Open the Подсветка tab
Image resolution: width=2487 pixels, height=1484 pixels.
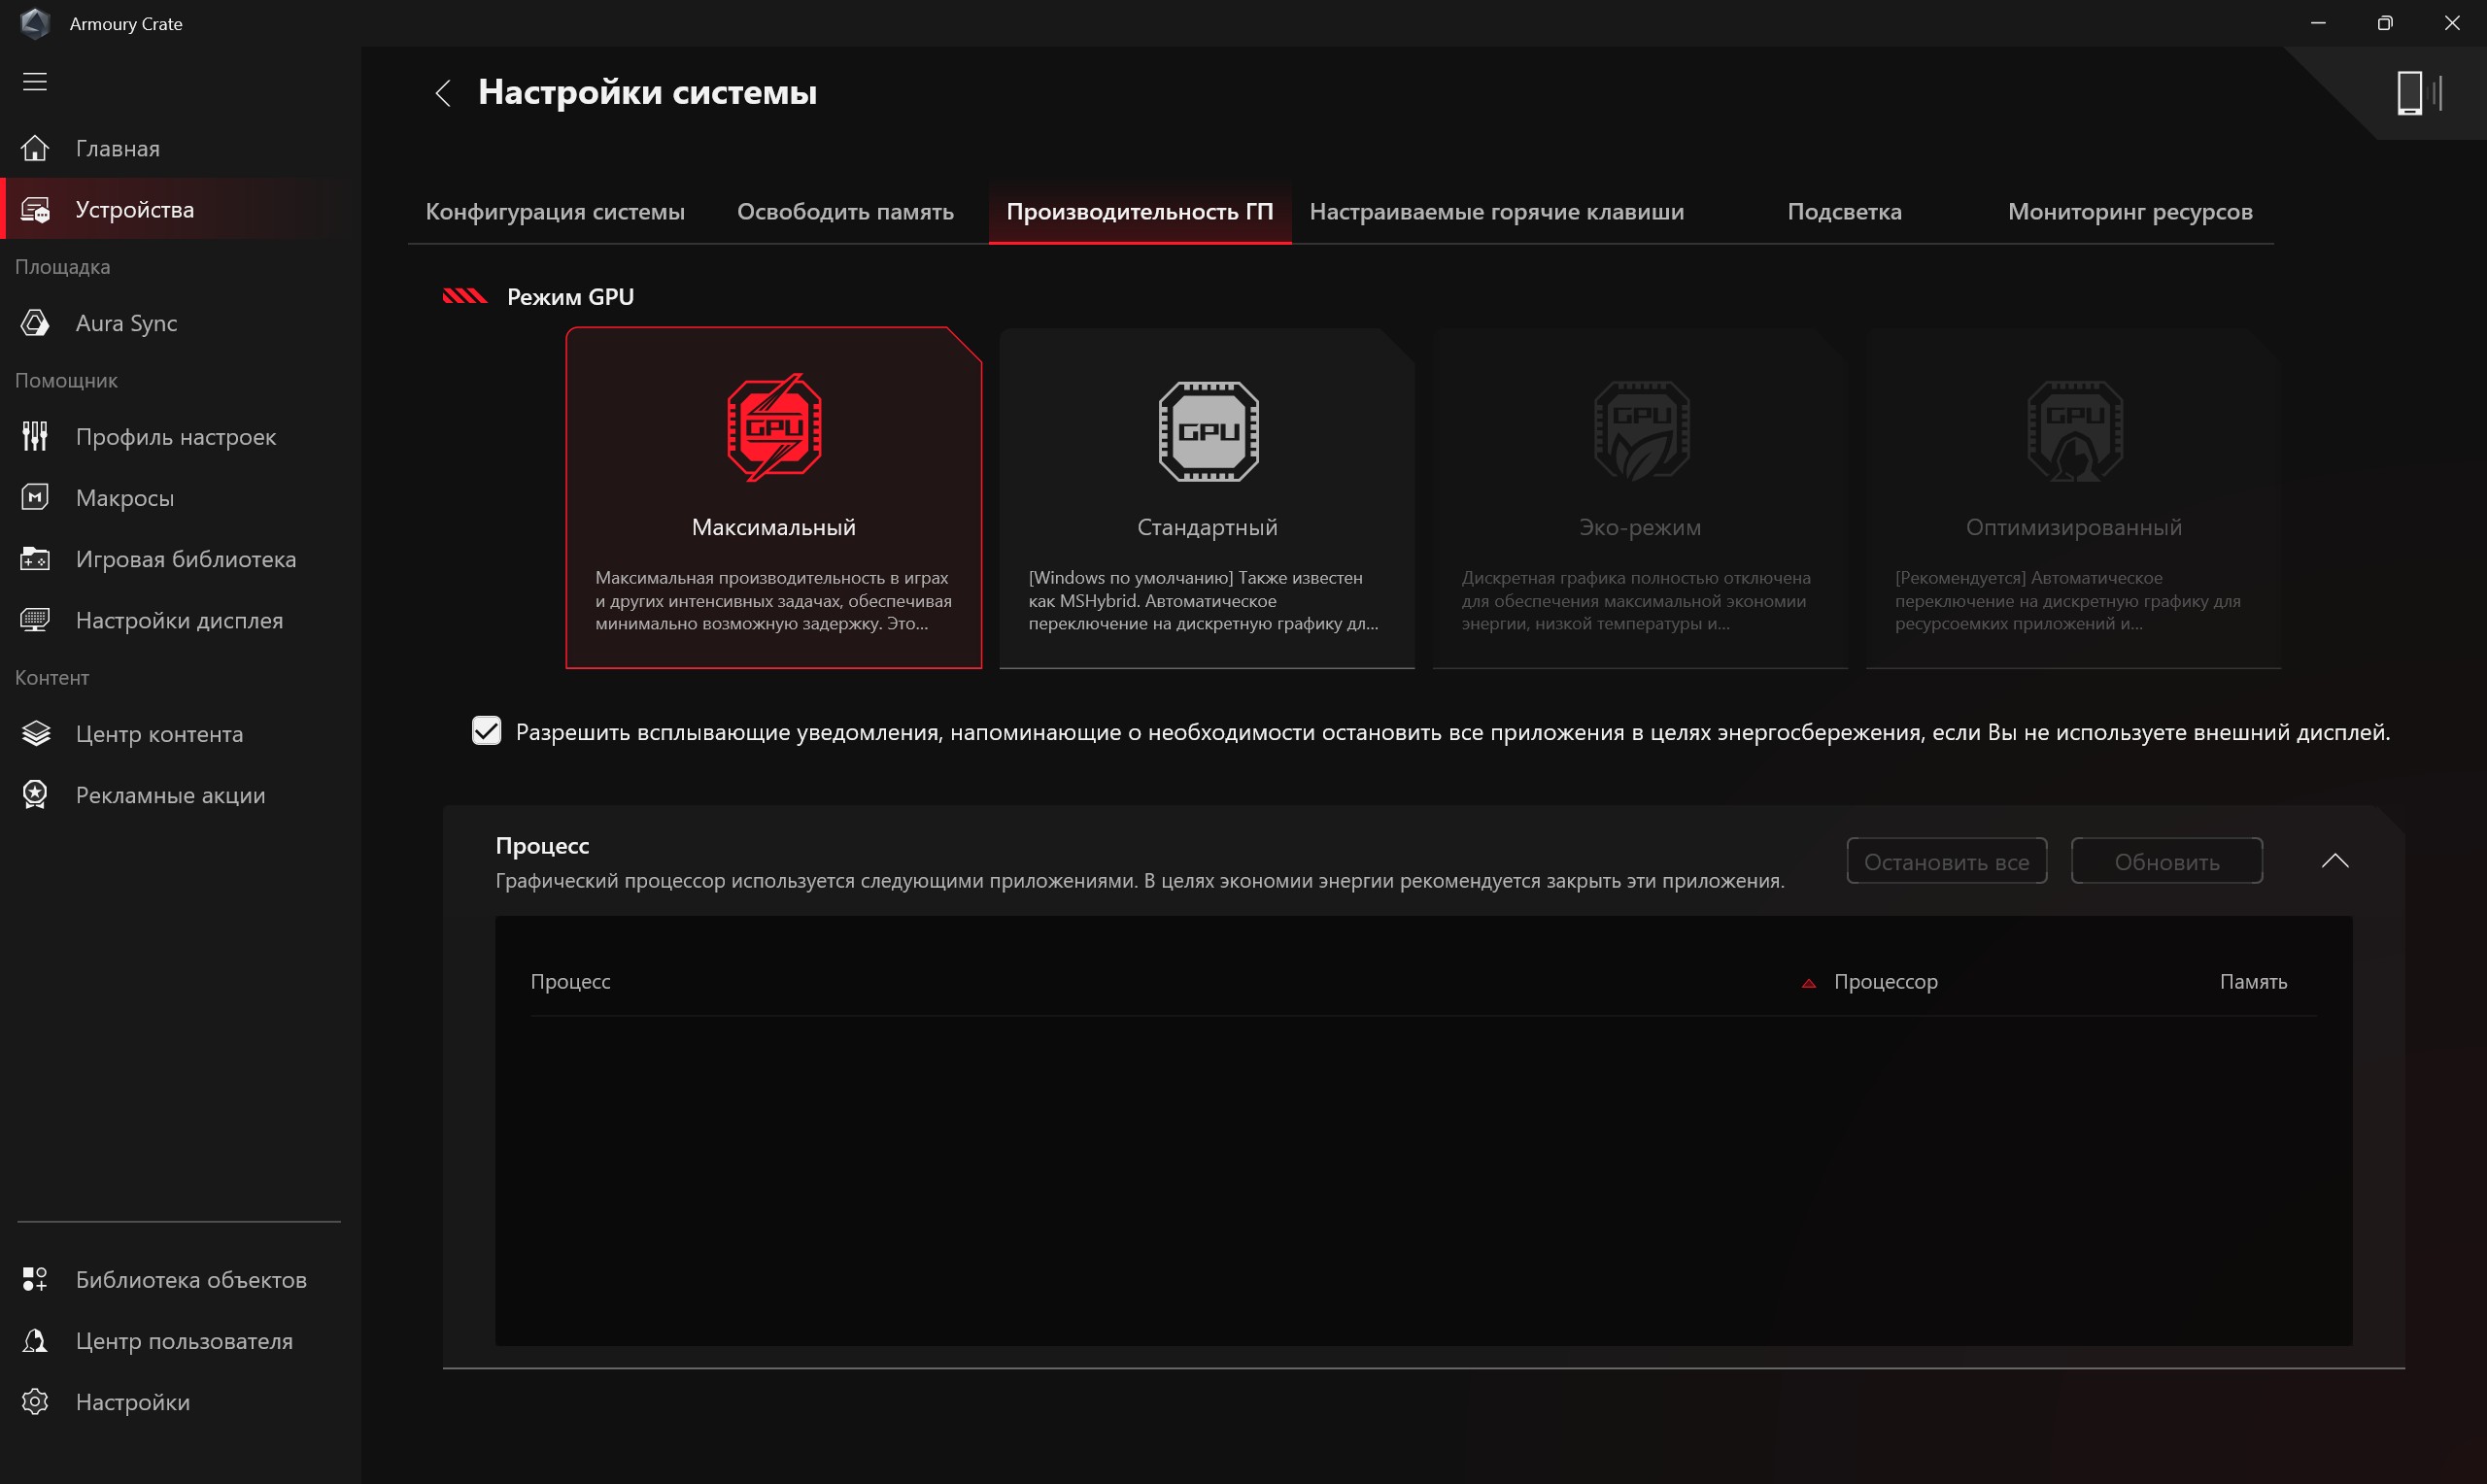click(1844, 212)
